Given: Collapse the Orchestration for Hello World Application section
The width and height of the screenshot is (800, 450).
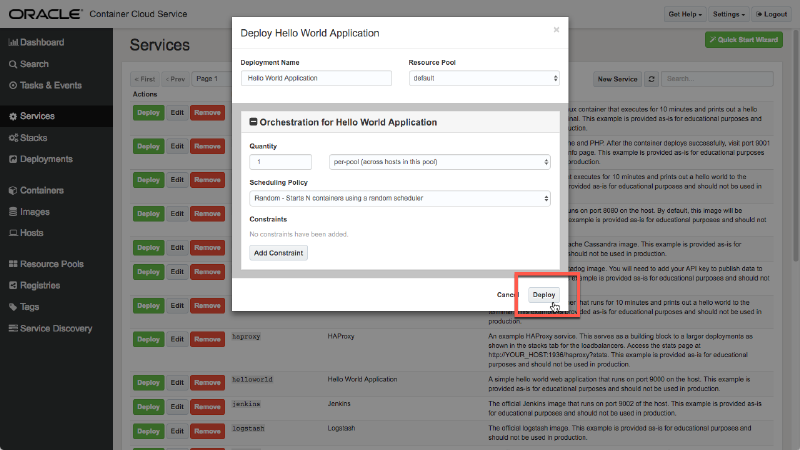Looking at the screenshot, I should point(253,122).
